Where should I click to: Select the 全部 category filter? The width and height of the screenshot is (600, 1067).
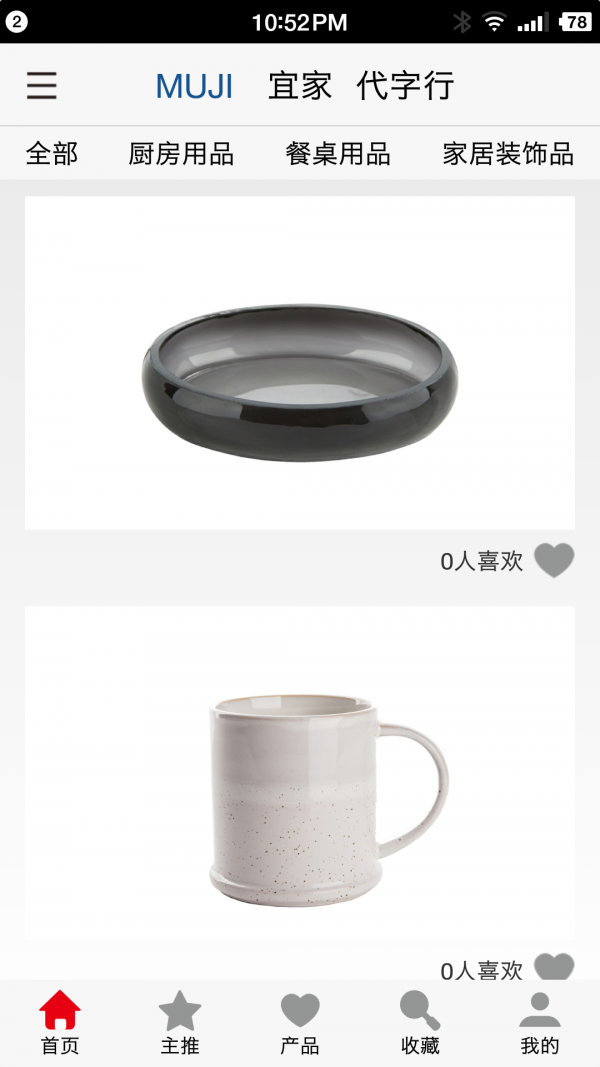[52, 154]
